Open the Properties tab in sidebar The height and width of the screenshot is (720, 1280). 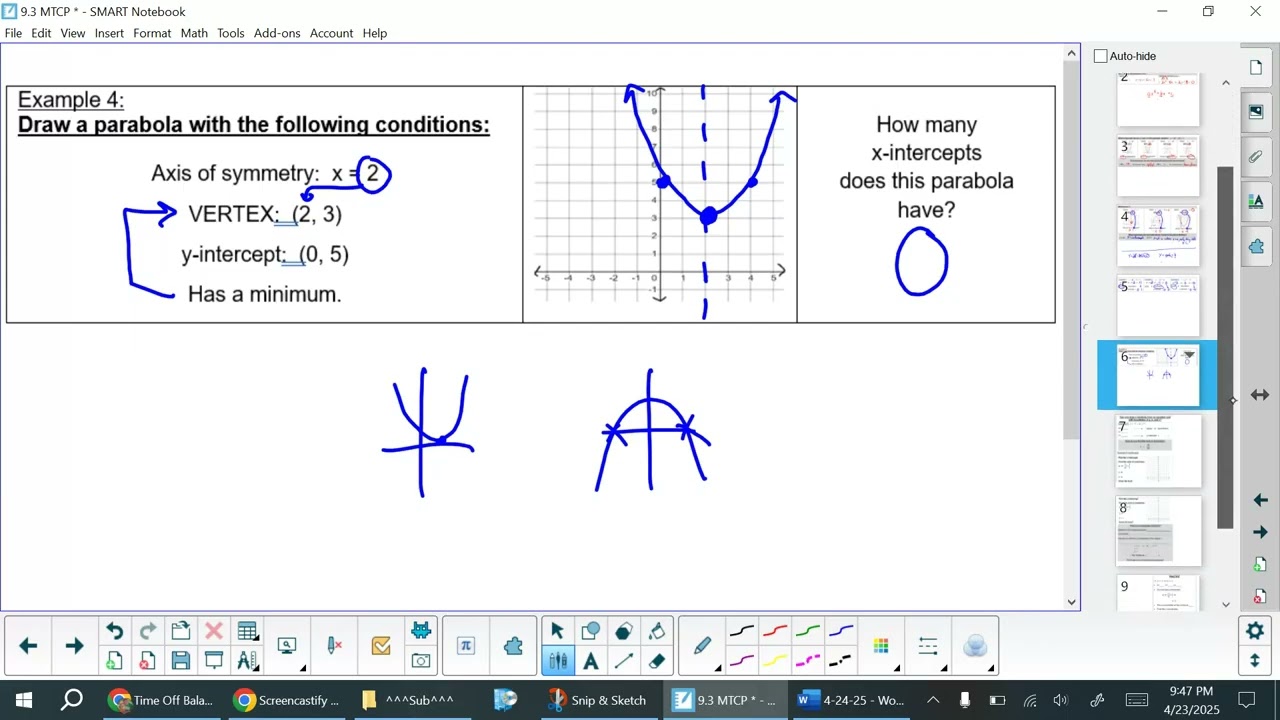pyautogui.click(x=1256, y=202)
